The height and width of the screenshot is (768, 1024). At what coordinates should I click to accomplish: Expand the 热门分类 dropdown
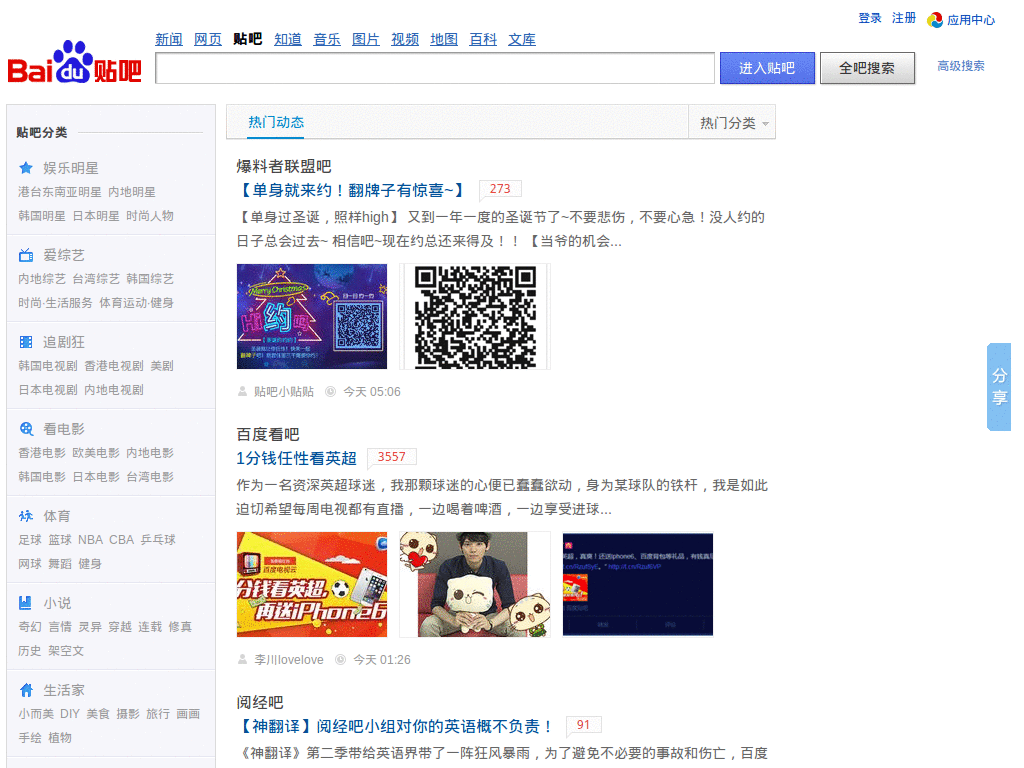pyautogui.click(x=732, y=122)
